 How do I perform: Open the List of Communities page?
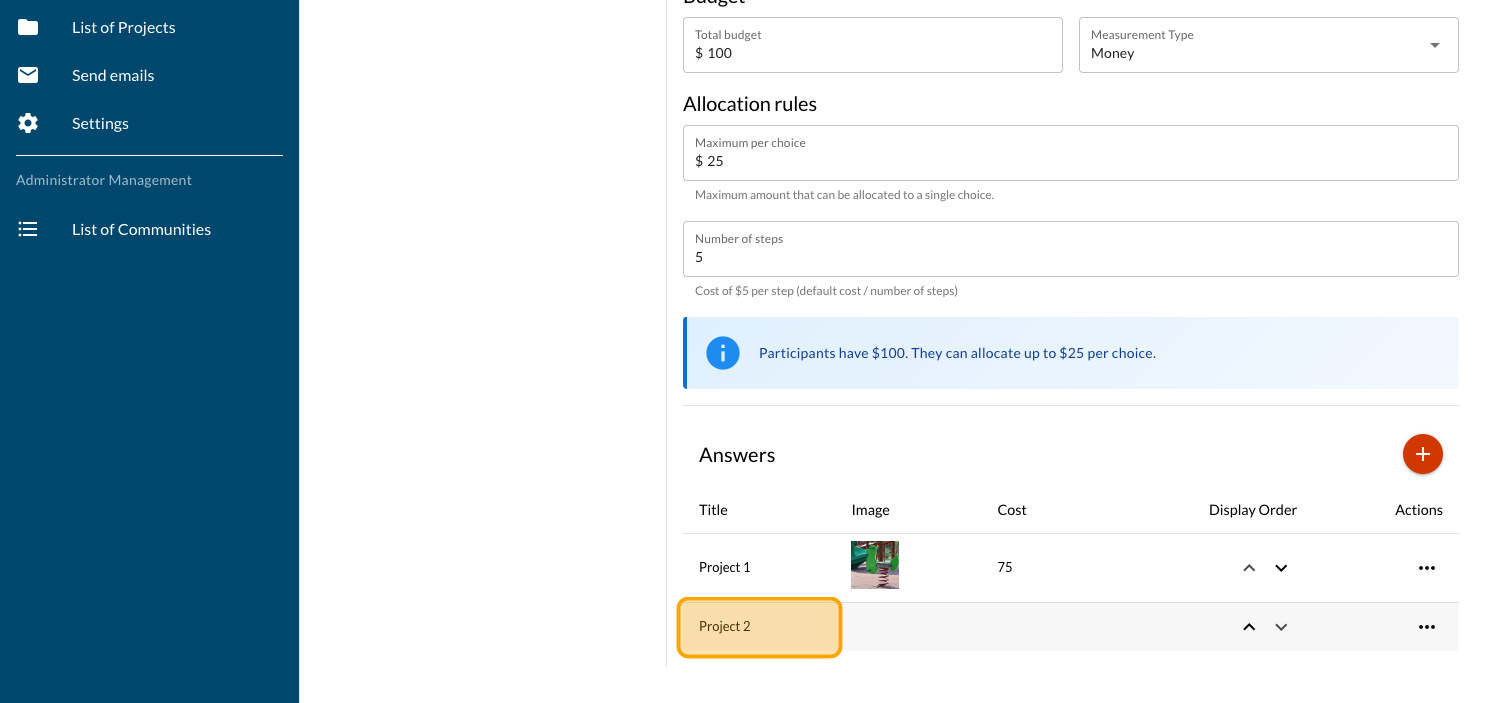click(141, 229)
